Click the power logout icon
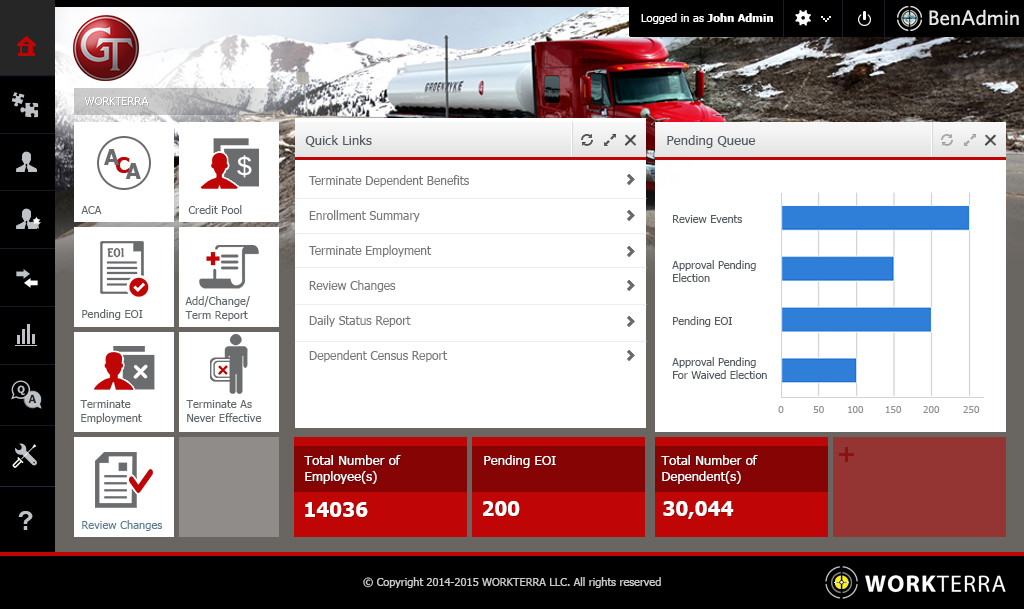Image resolution: width=1024 pixels, height=609 pixels. coord(864,18)
